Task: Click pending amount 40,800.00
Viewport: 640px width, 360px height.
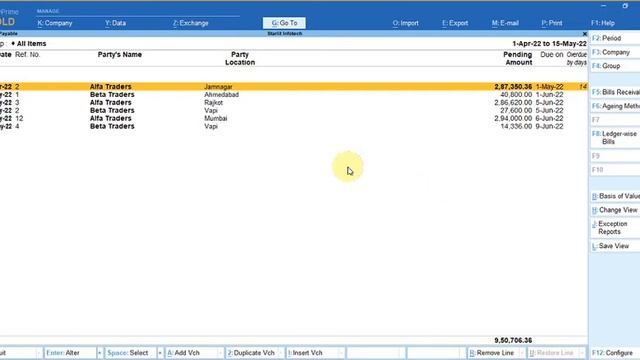Action: coord(516,95)
